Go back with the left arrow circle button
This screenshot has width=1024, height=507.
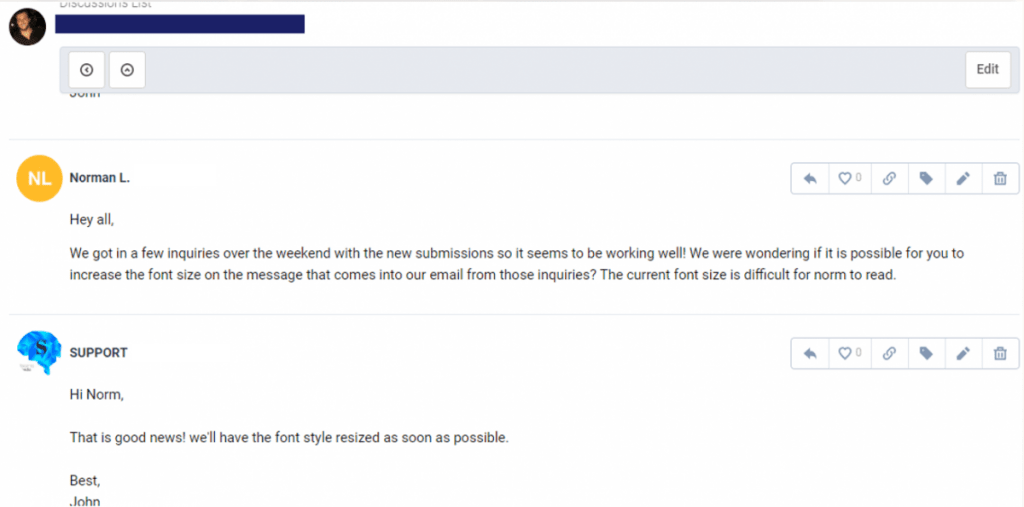pos(86,70)
